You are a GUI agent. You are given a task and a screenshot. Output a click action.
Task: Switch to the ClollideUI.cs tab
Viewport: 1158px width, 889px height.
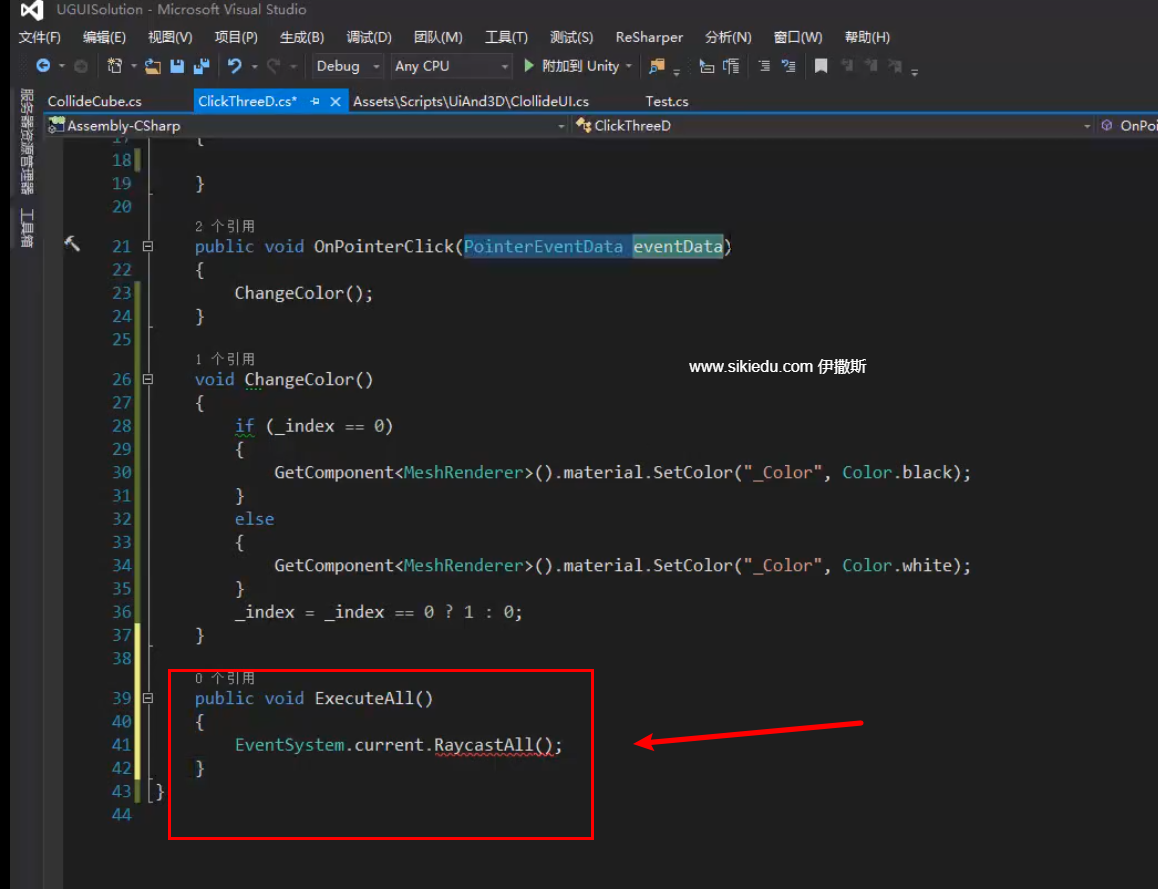click(470, 102)
